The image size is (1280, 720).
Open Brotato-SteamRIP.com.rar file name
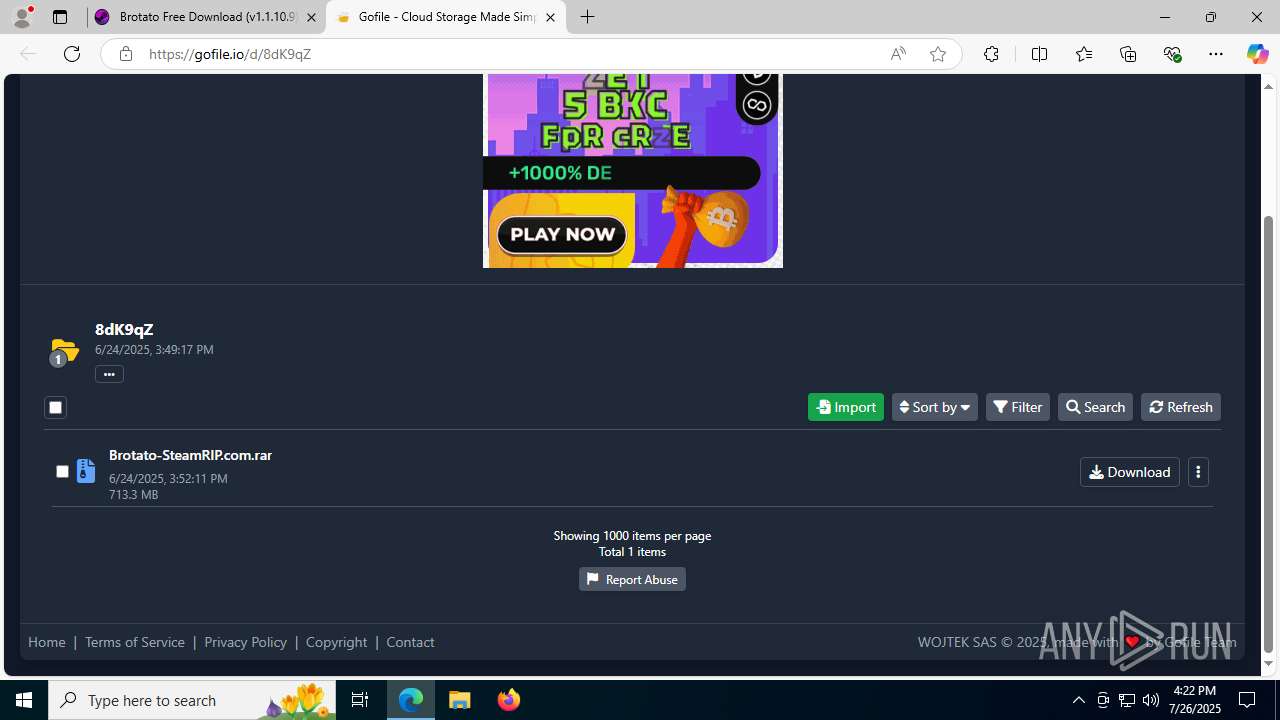pyautogui.click(x=190, y=455)
